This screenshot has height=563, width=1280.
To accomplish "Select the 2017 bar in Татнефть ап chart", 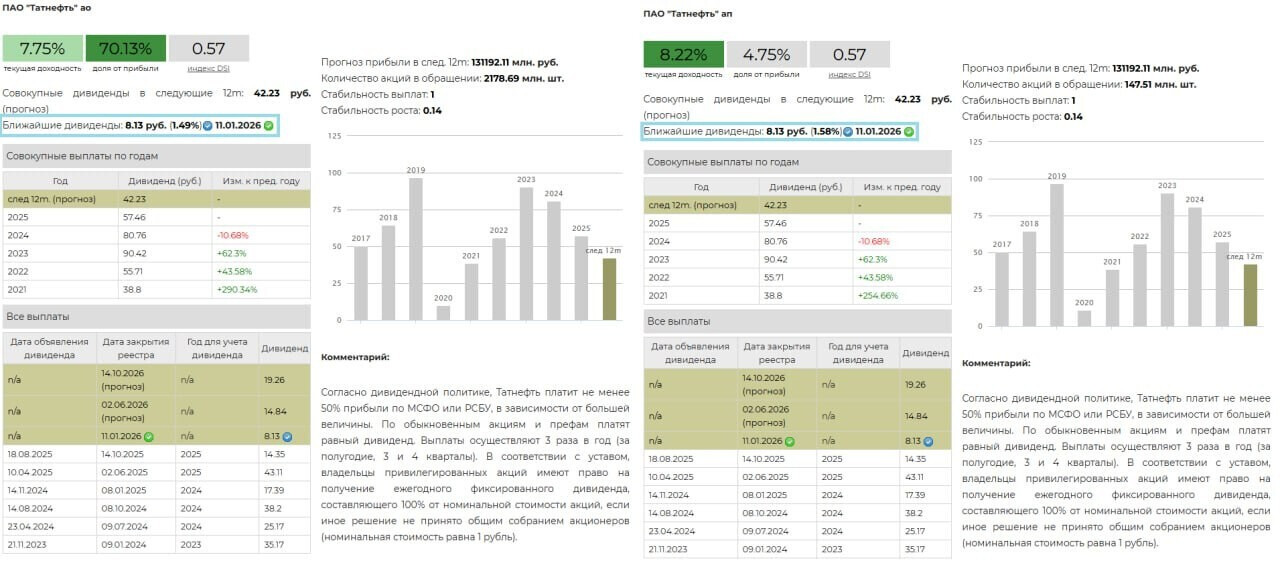I will [1002, 289].
